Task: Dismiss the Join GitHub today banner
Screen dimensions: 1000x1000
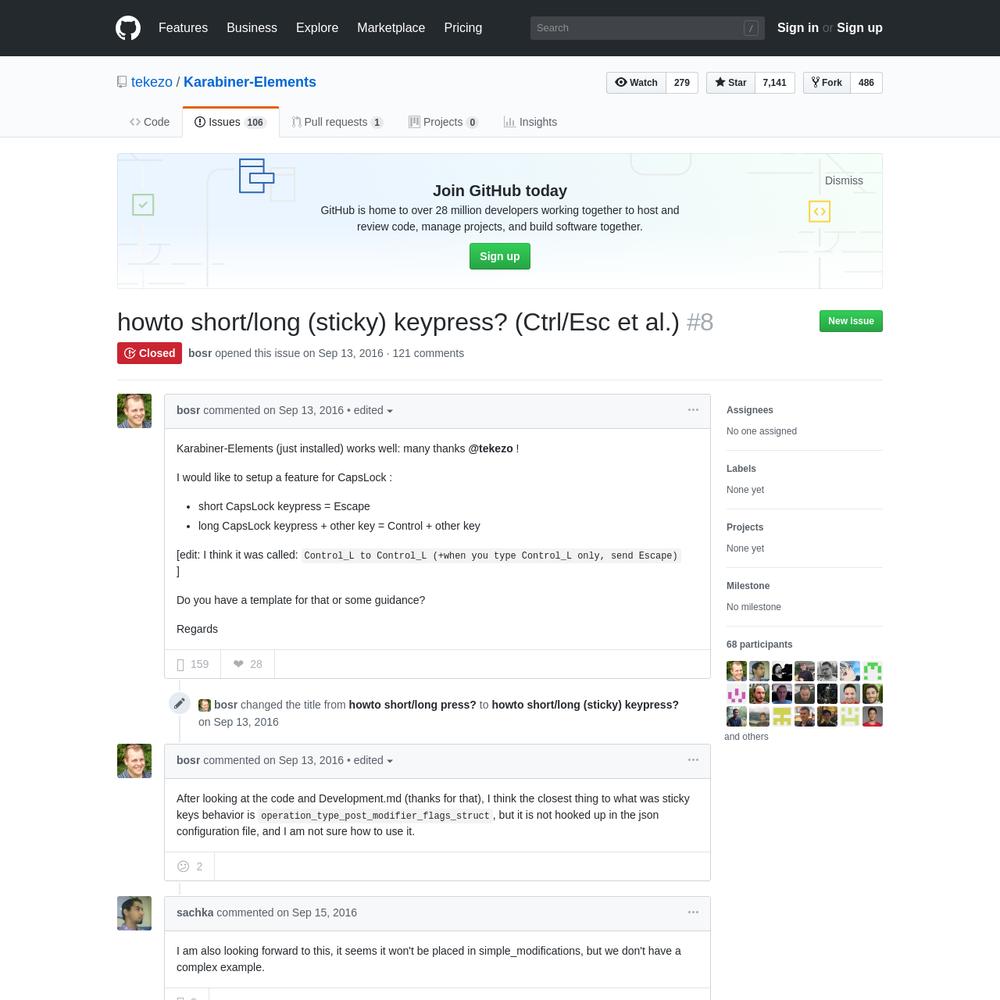Action: click(844, 181)
